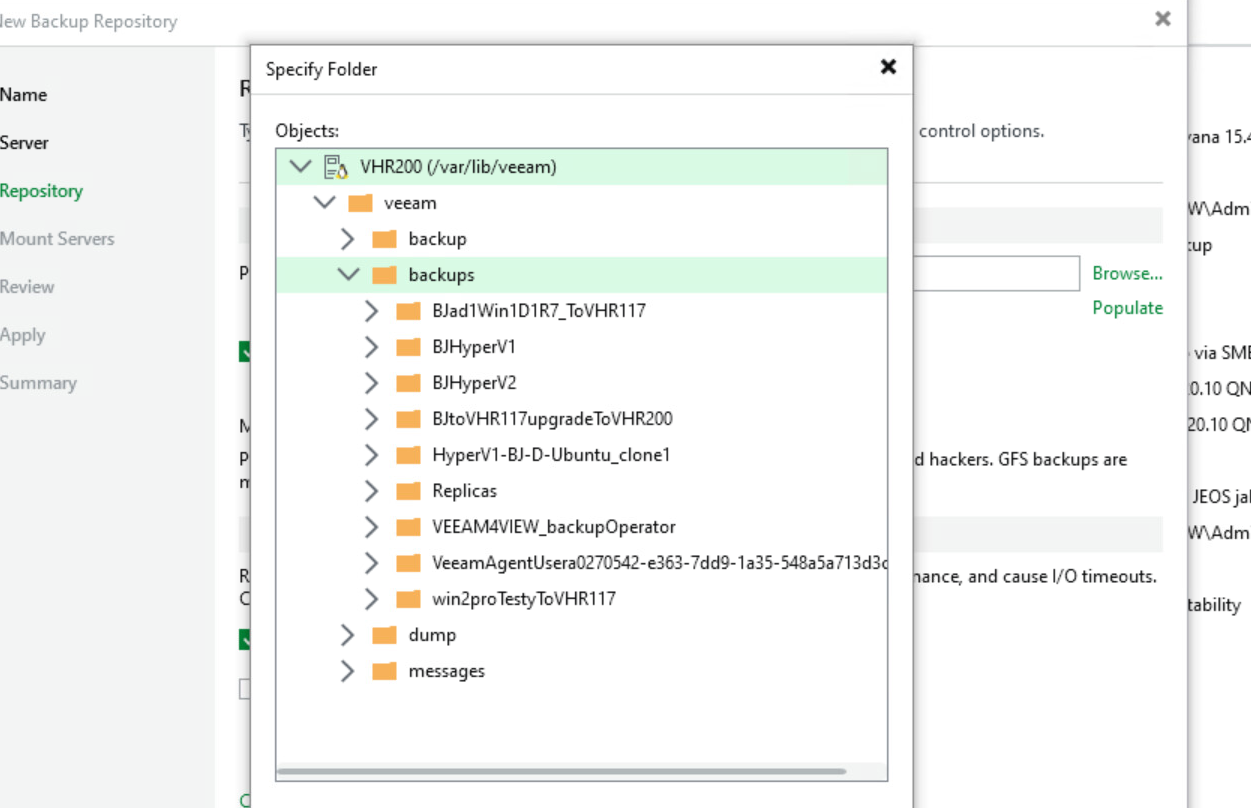Select the Replicas folder icon
Screen dimensions: 1251x808
(408, 491)
